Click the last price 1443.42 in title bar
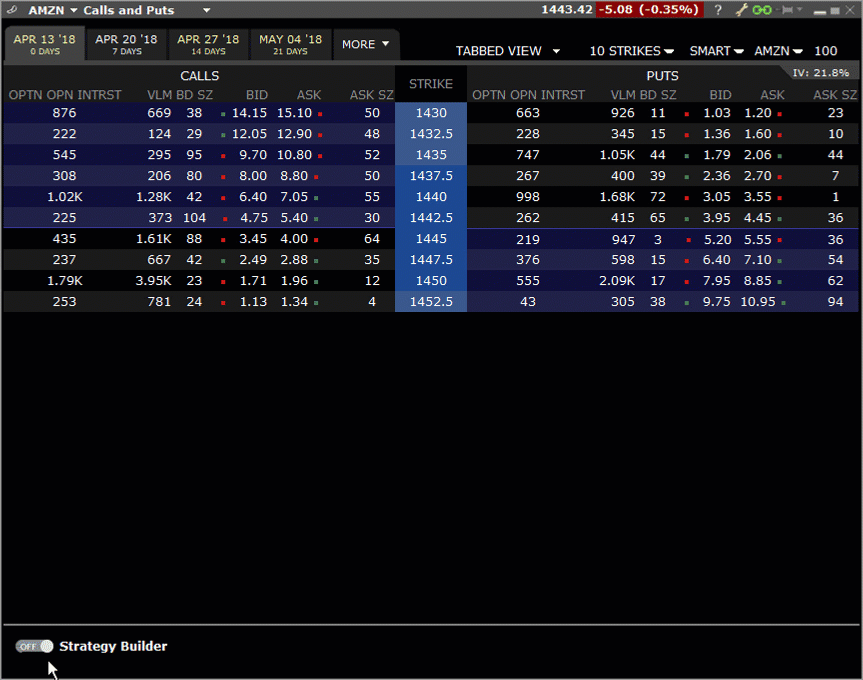The height and width of the screenshot is (680, 863). [x=567, y=10]
